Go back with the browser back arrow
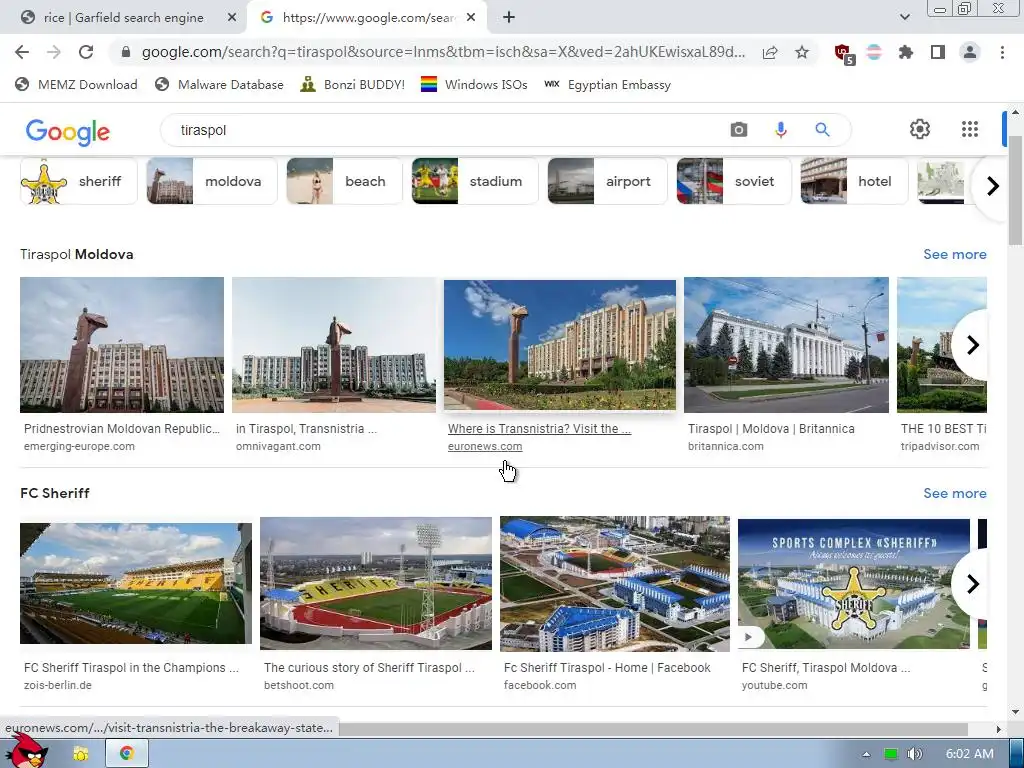This screenshot has height=768, width=1024. tap(22, 52)
